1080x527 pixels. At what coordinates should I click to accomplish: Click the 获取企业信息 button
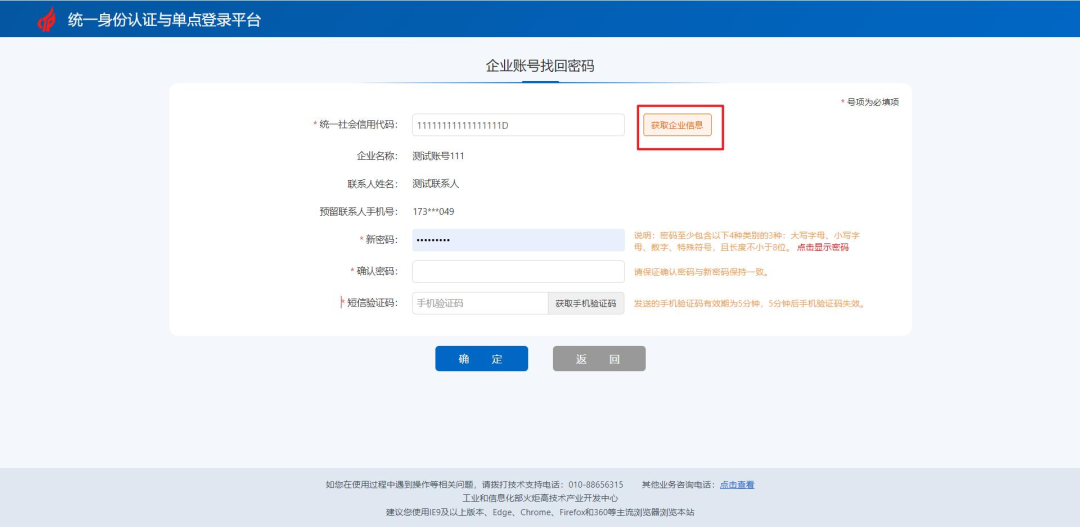tap(677, 125)
